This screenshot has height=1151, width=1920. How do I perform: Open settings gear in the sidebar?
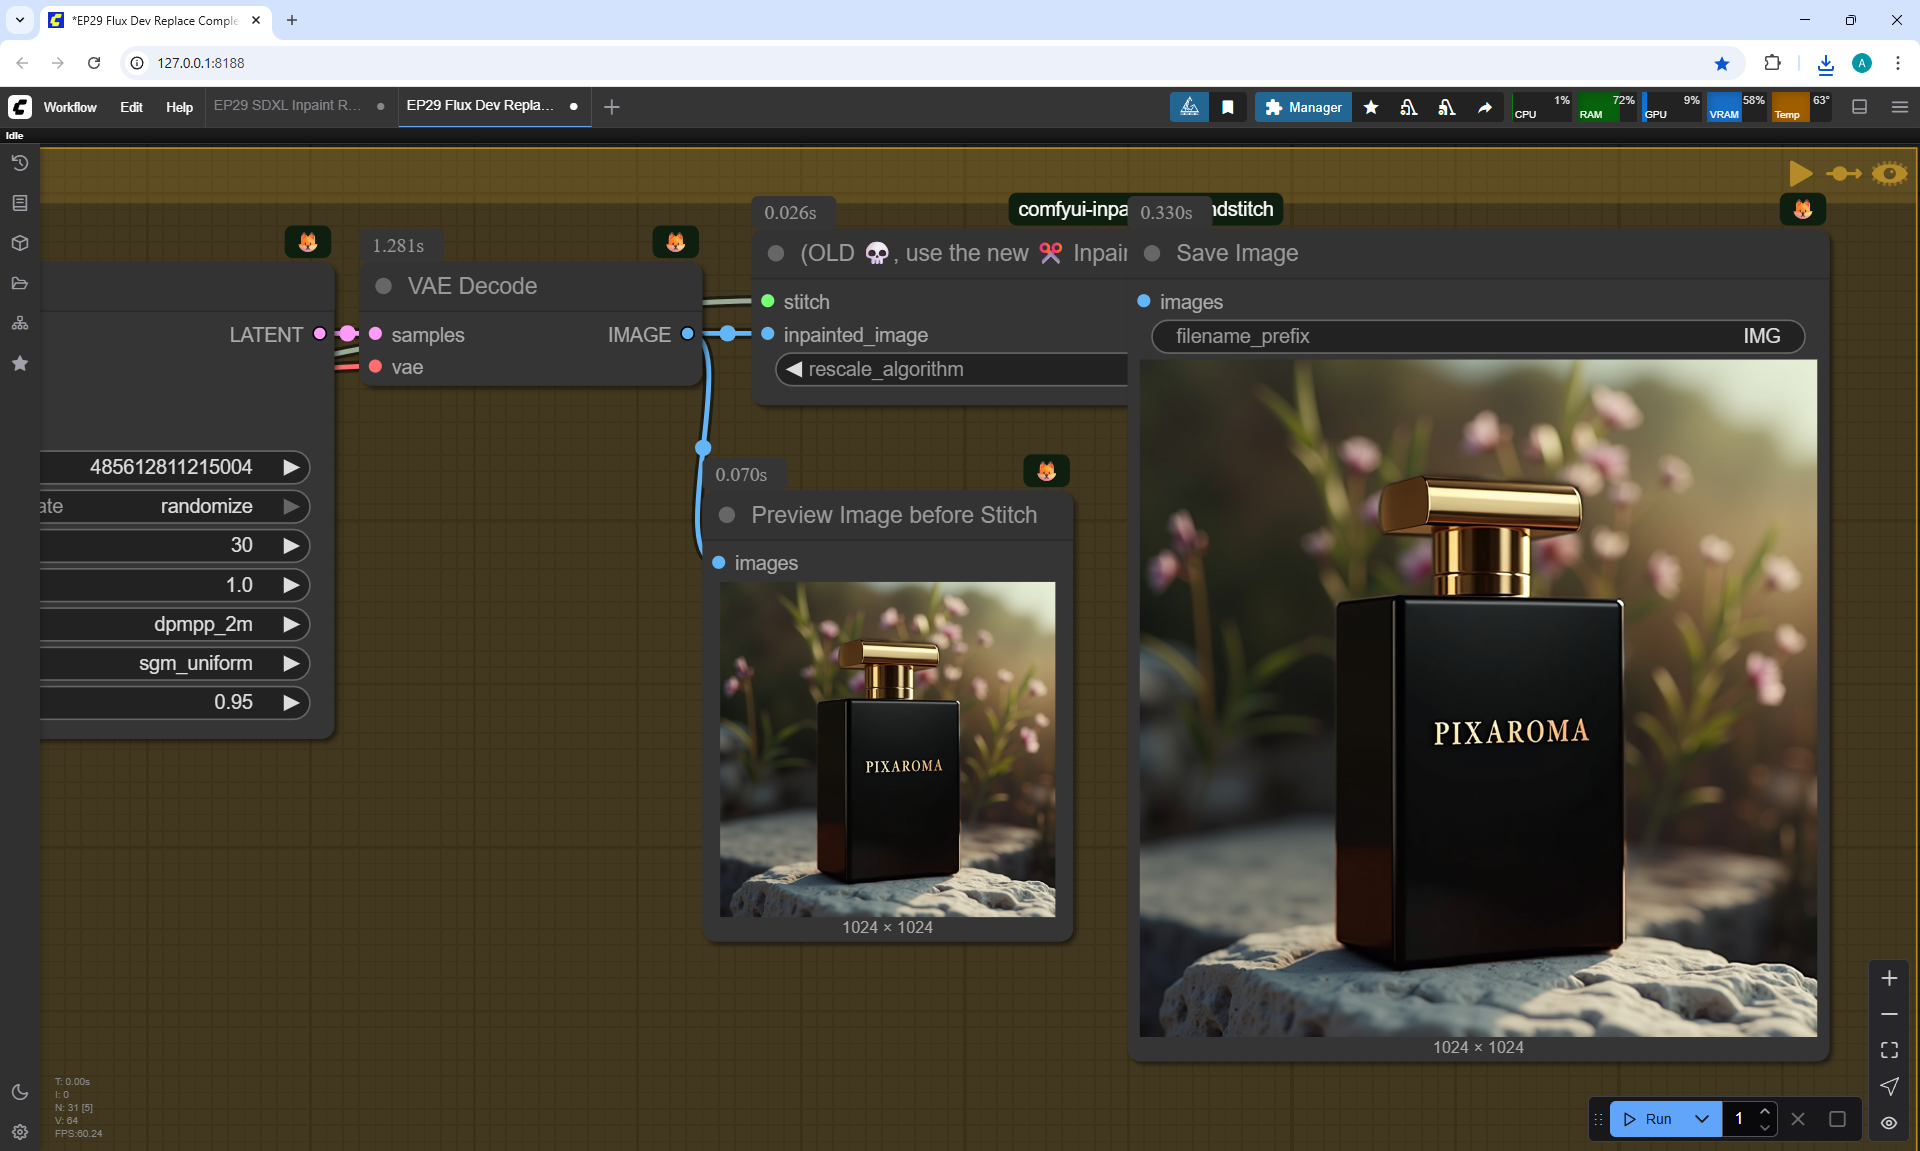[20, 1132]
